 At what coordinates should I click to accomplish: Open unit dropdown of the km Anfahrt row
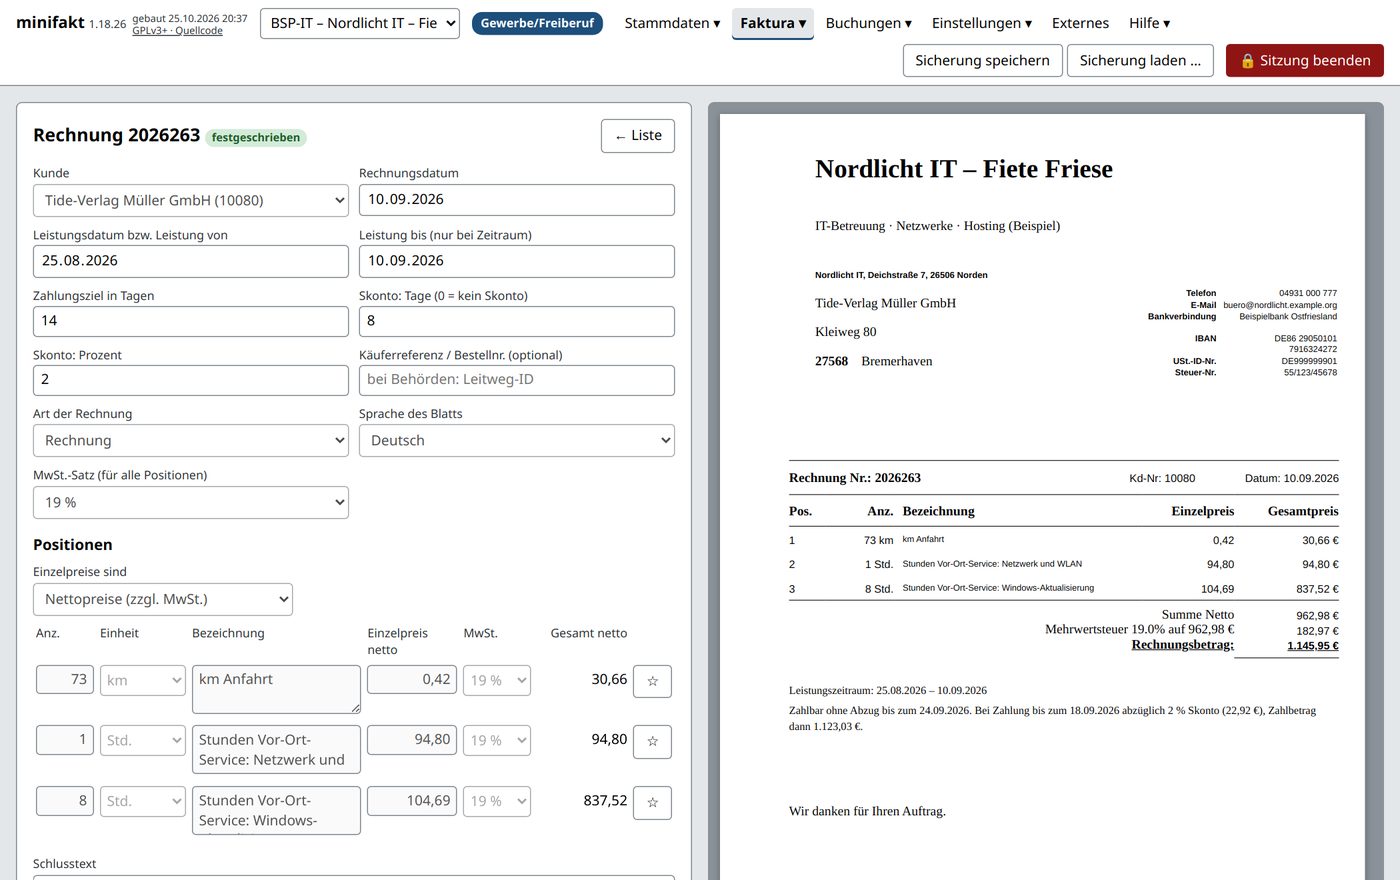(143, 680)
